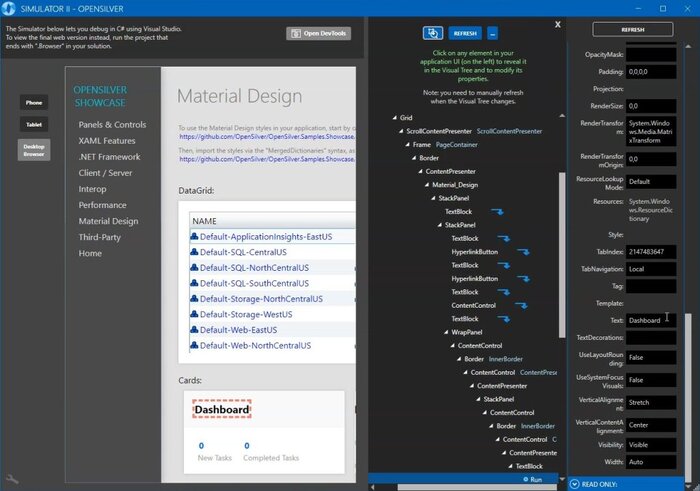This screenshot has width=700, height=491.
Task: Click user icon of Default-SQL-NorthCentralUS row
Action: click(x=194, y=268)
